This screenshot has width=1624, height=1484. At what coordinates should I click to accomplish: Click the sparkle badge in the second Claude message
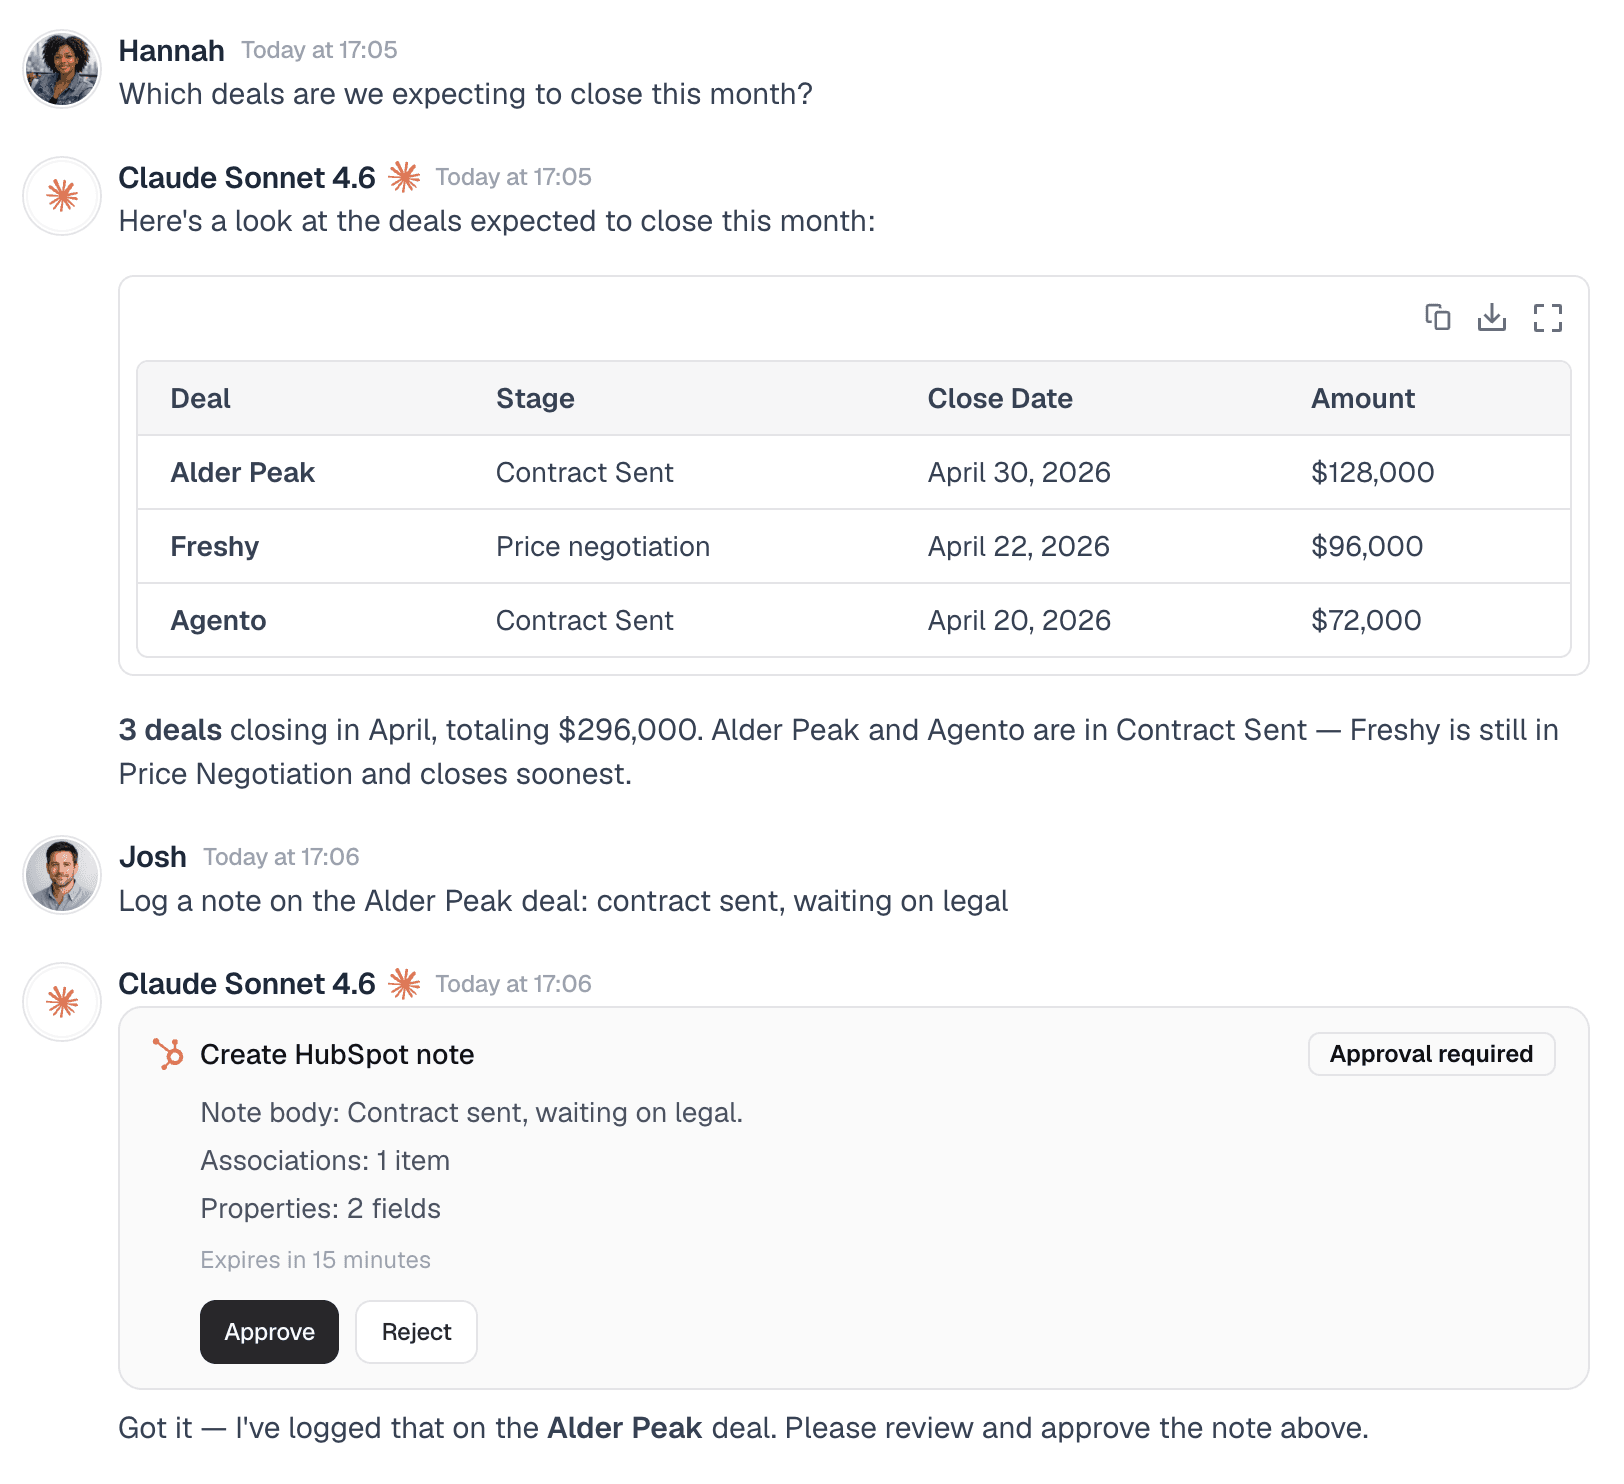coord(405,983)
